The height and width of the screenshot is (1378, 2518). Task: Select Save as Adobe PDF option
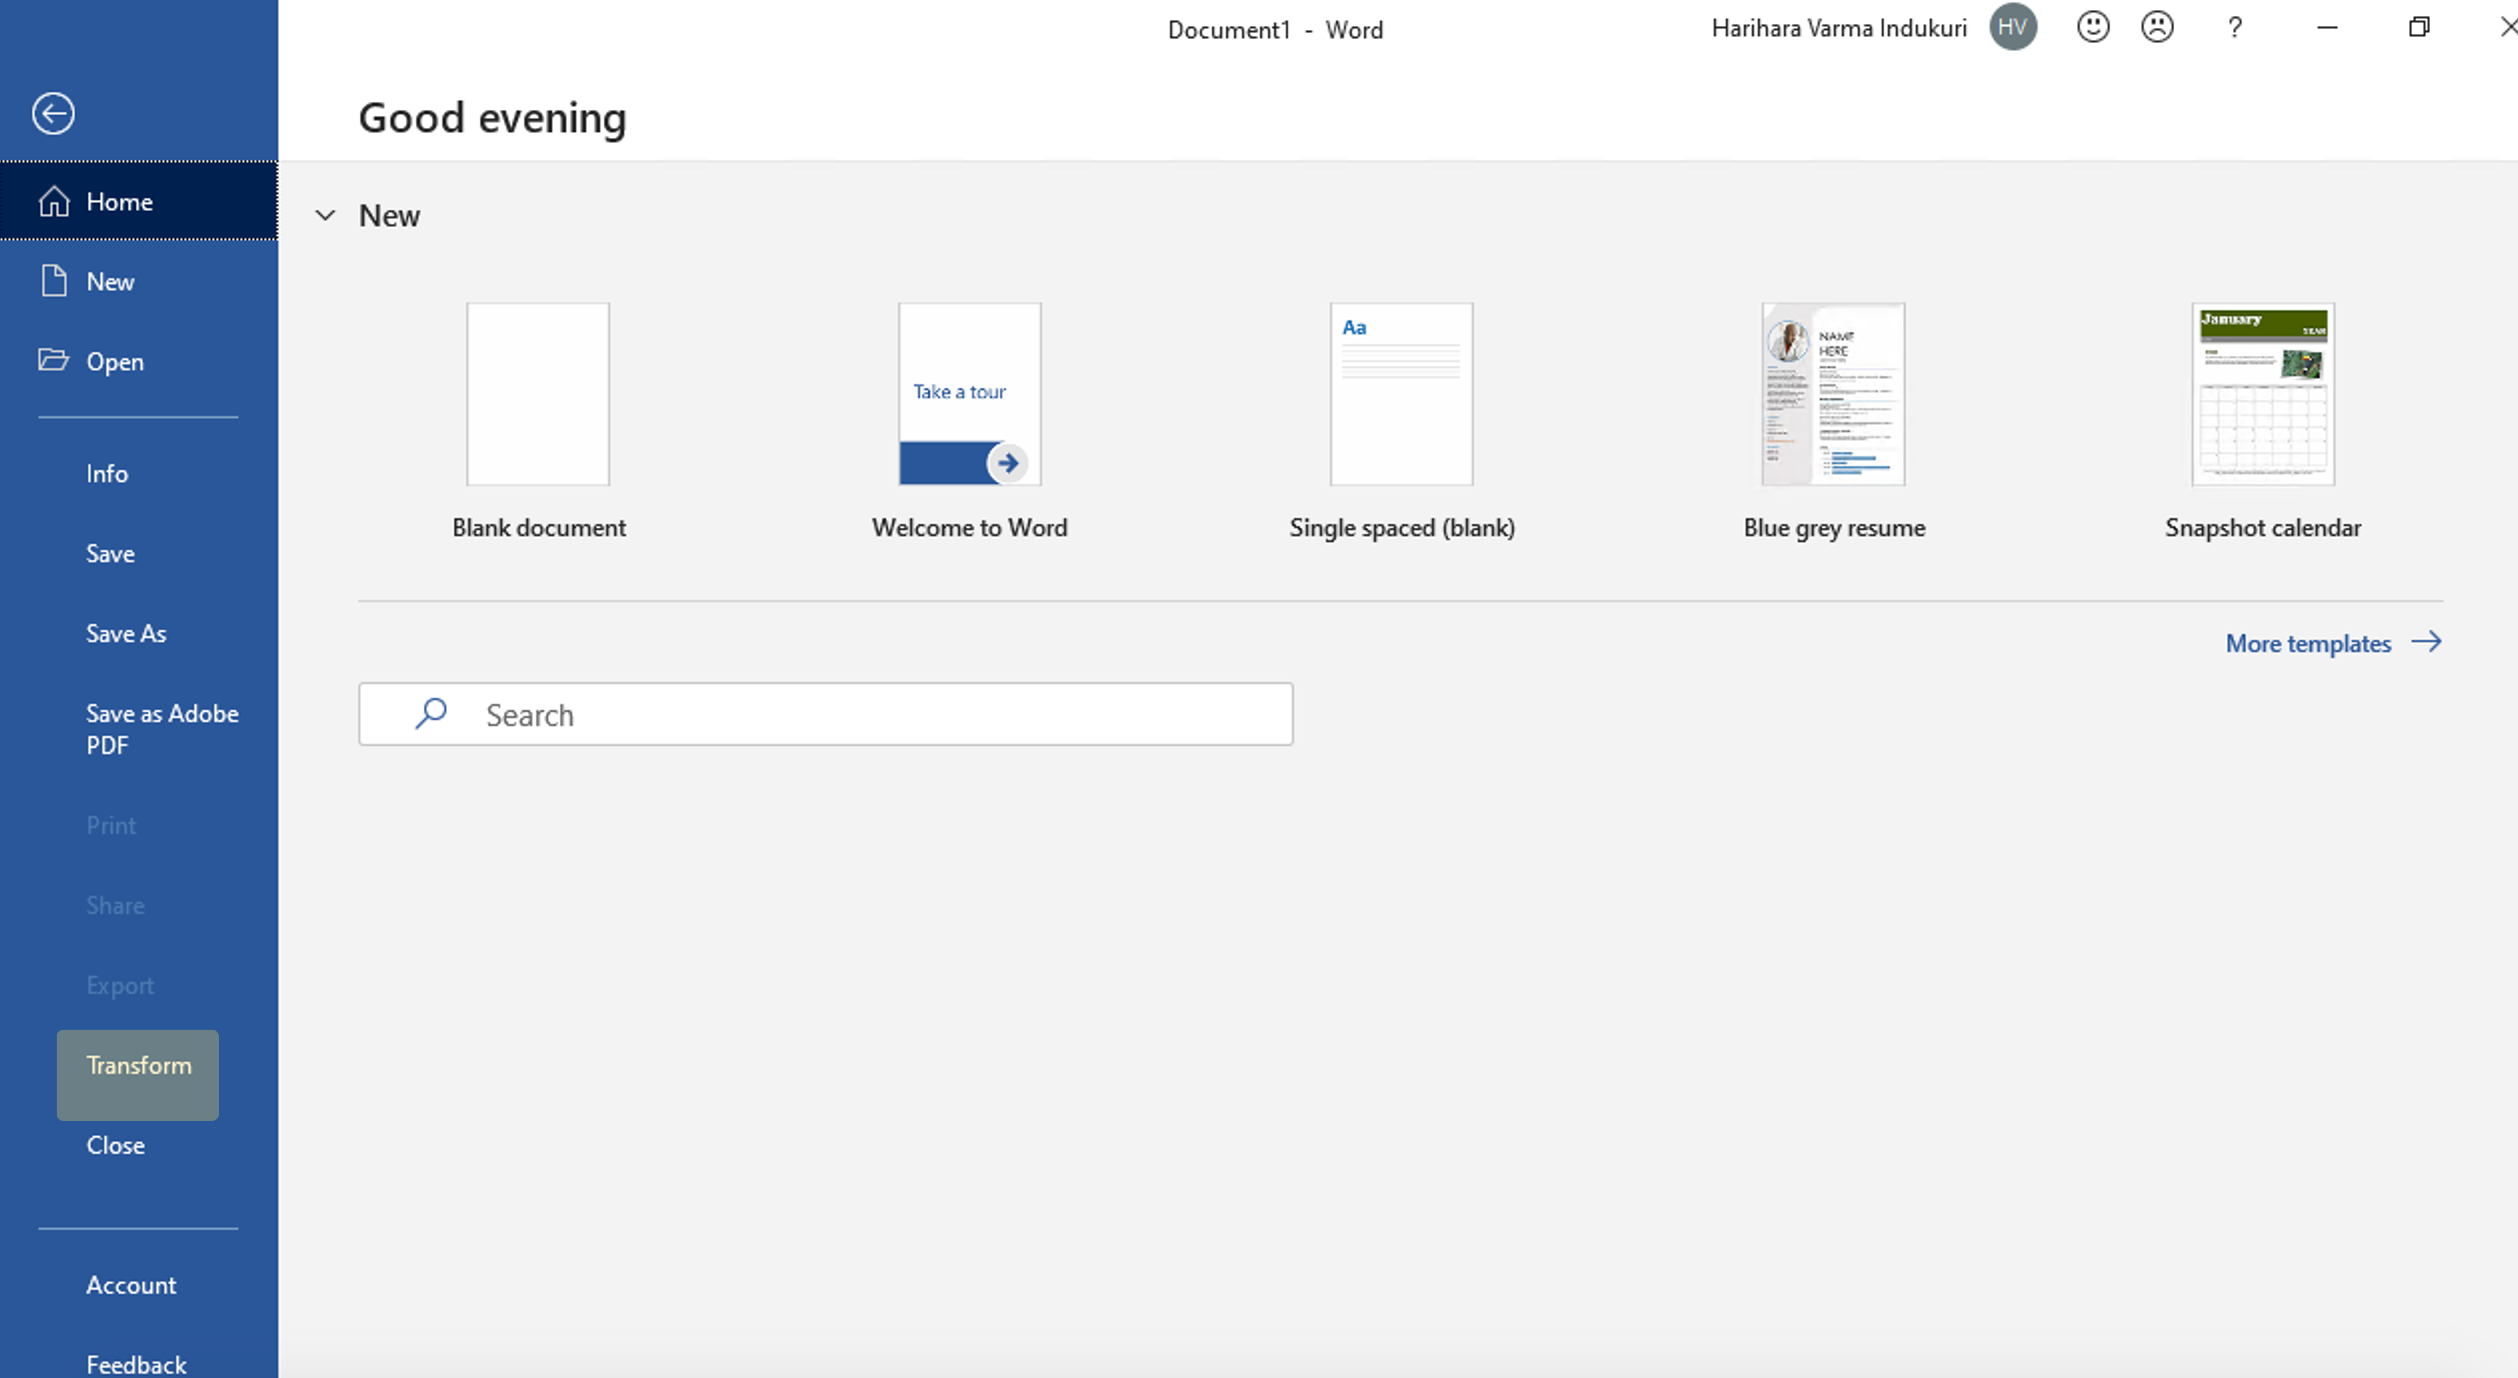160,729
